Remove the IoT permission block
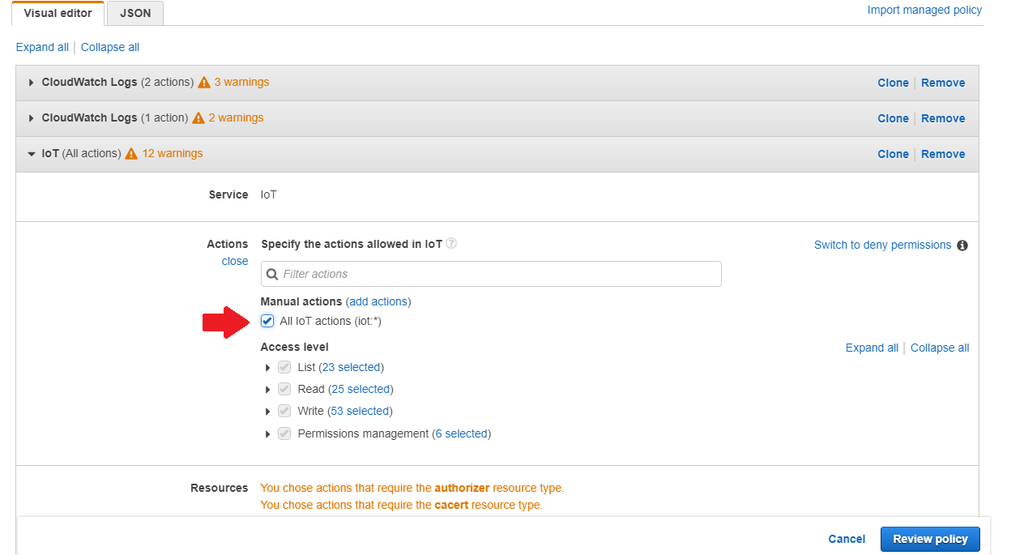 tap(943, 154)
